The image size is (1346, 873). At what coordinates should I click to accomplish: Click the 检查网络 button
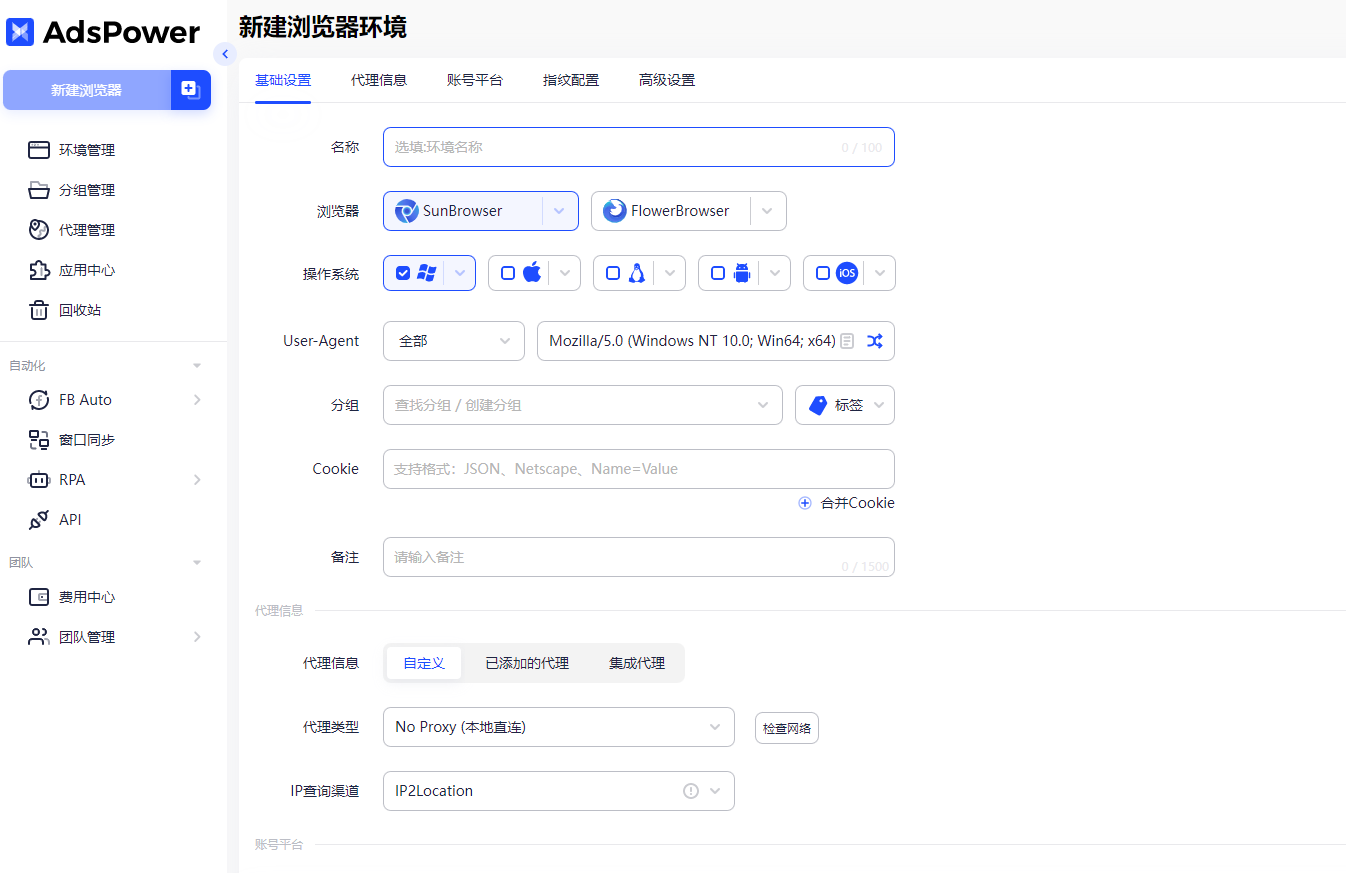point(787,728)
